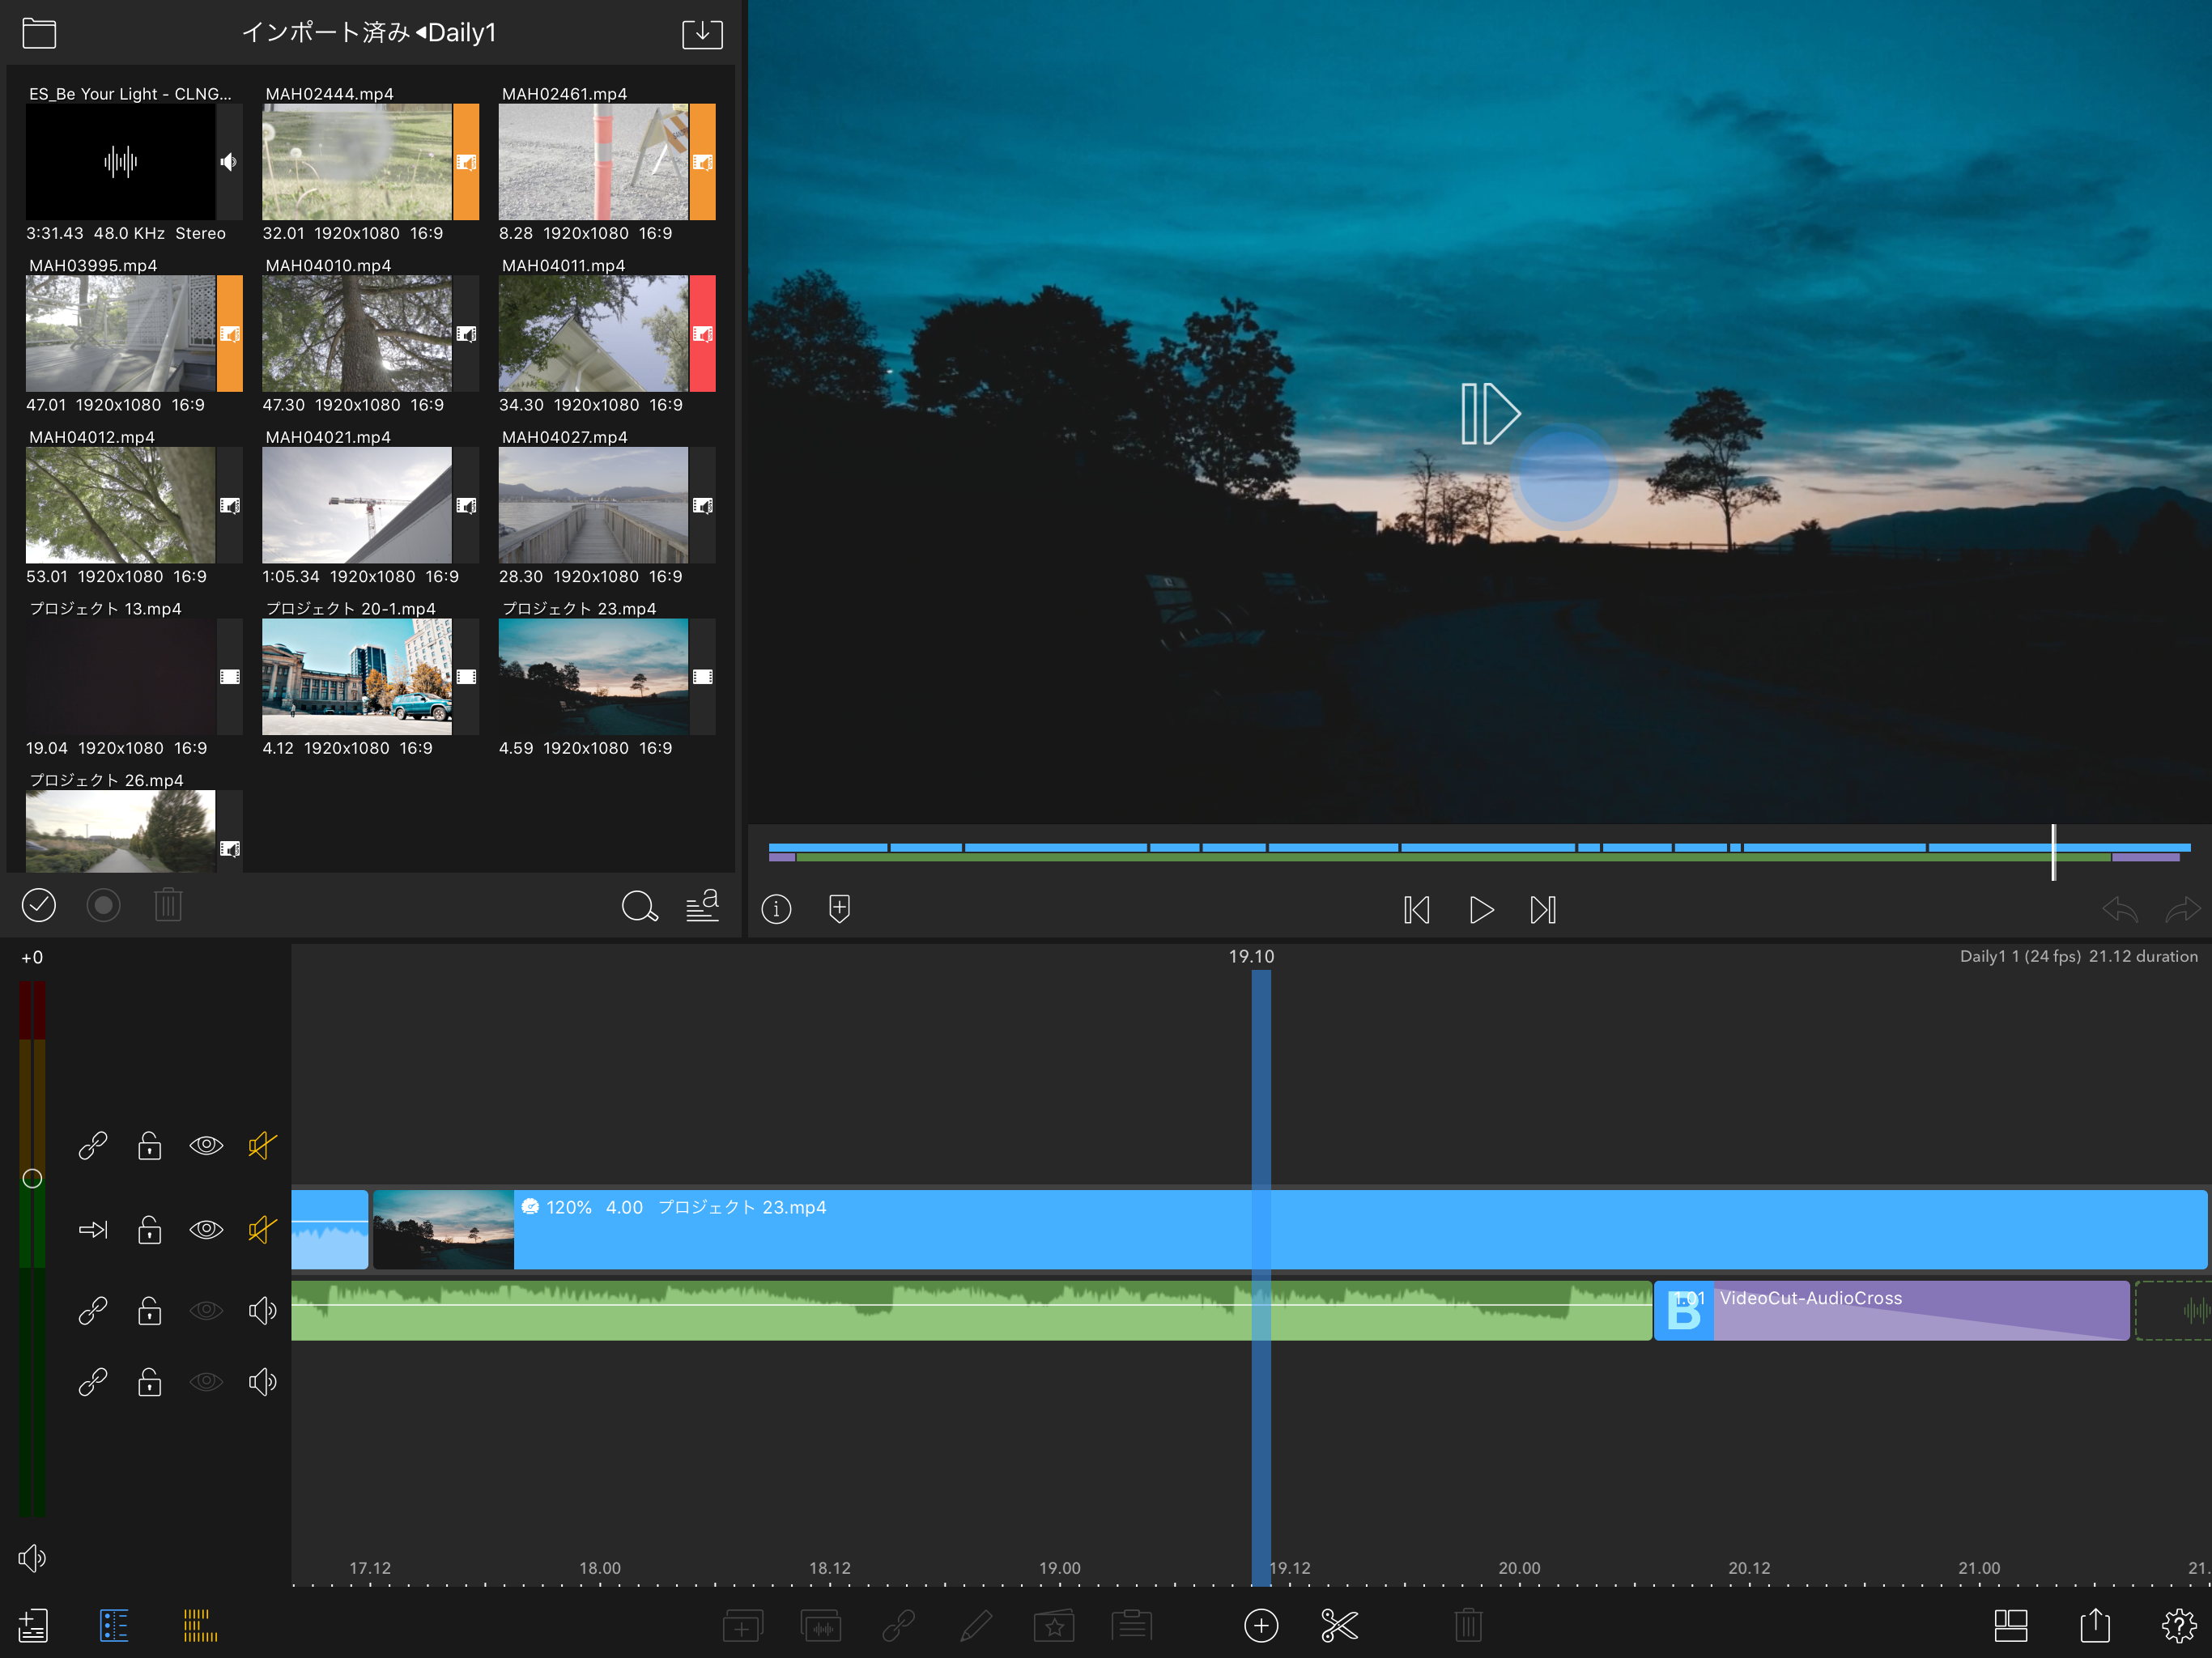Toggle lock on the main video track
The image size is (2212, 1658).
click(149, 1229)
